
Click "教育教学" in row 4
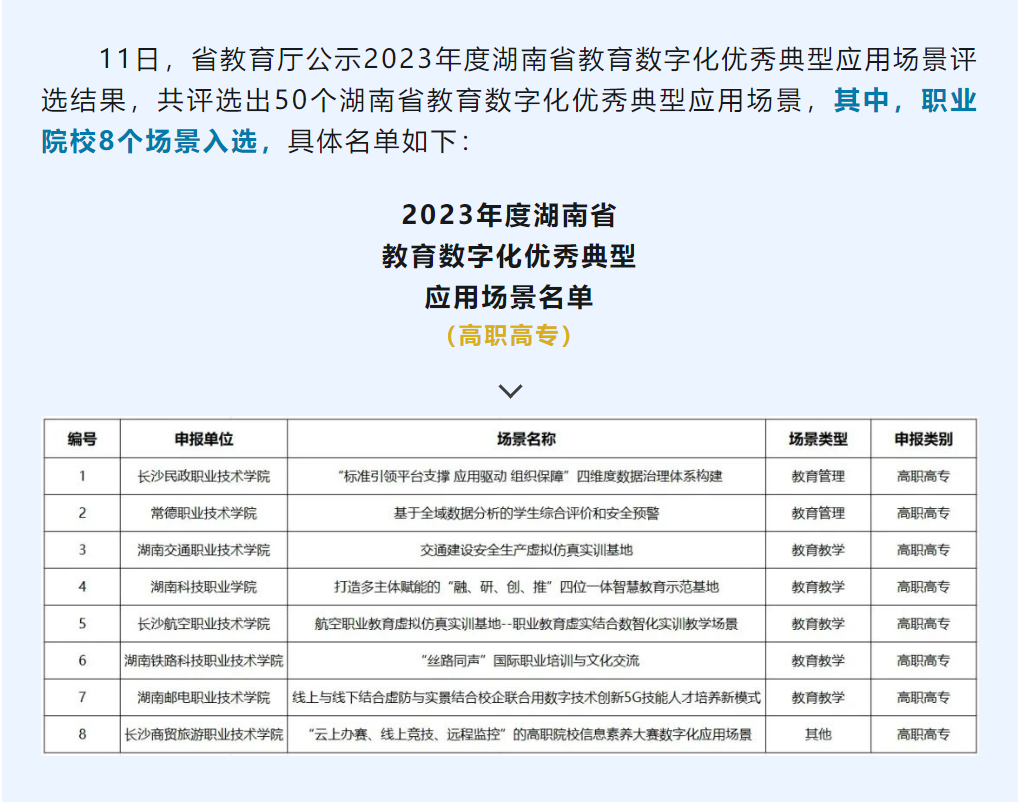coord(818,587)
